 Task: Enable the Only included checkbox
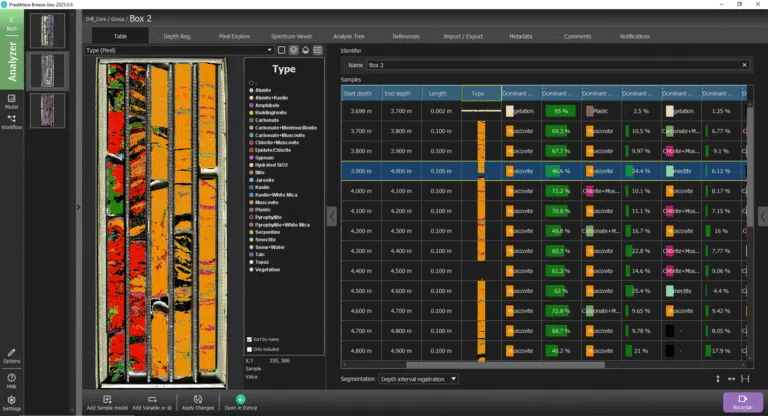[x=250, y=349]
